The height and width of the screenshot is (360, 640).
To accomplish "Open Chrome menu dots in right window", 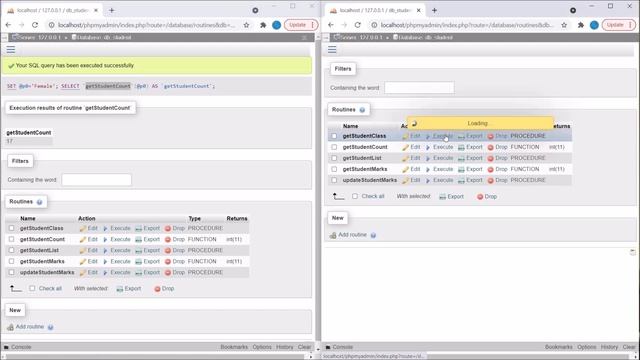I will [x=630, y=25].
